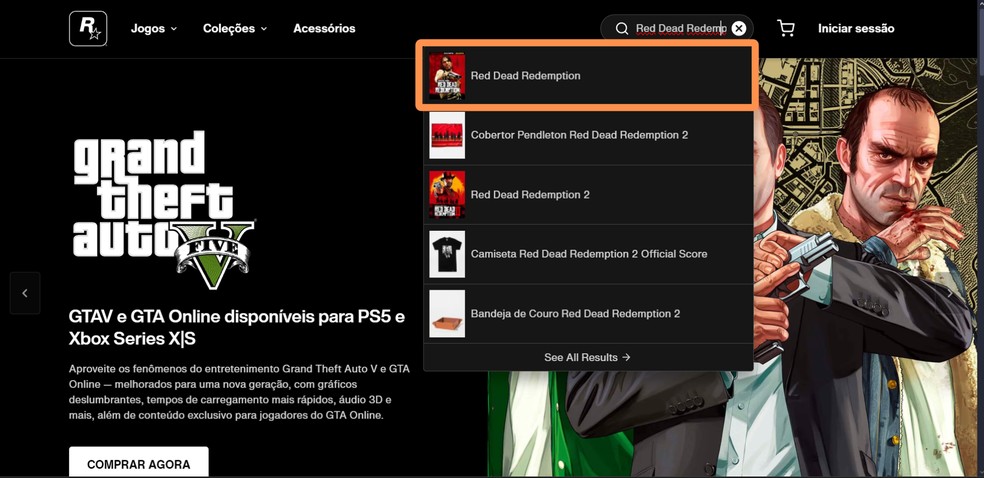The image size is (984, 478).
Task: Open the Pendleton blanket thumbnail
Action: coord(447,135)
